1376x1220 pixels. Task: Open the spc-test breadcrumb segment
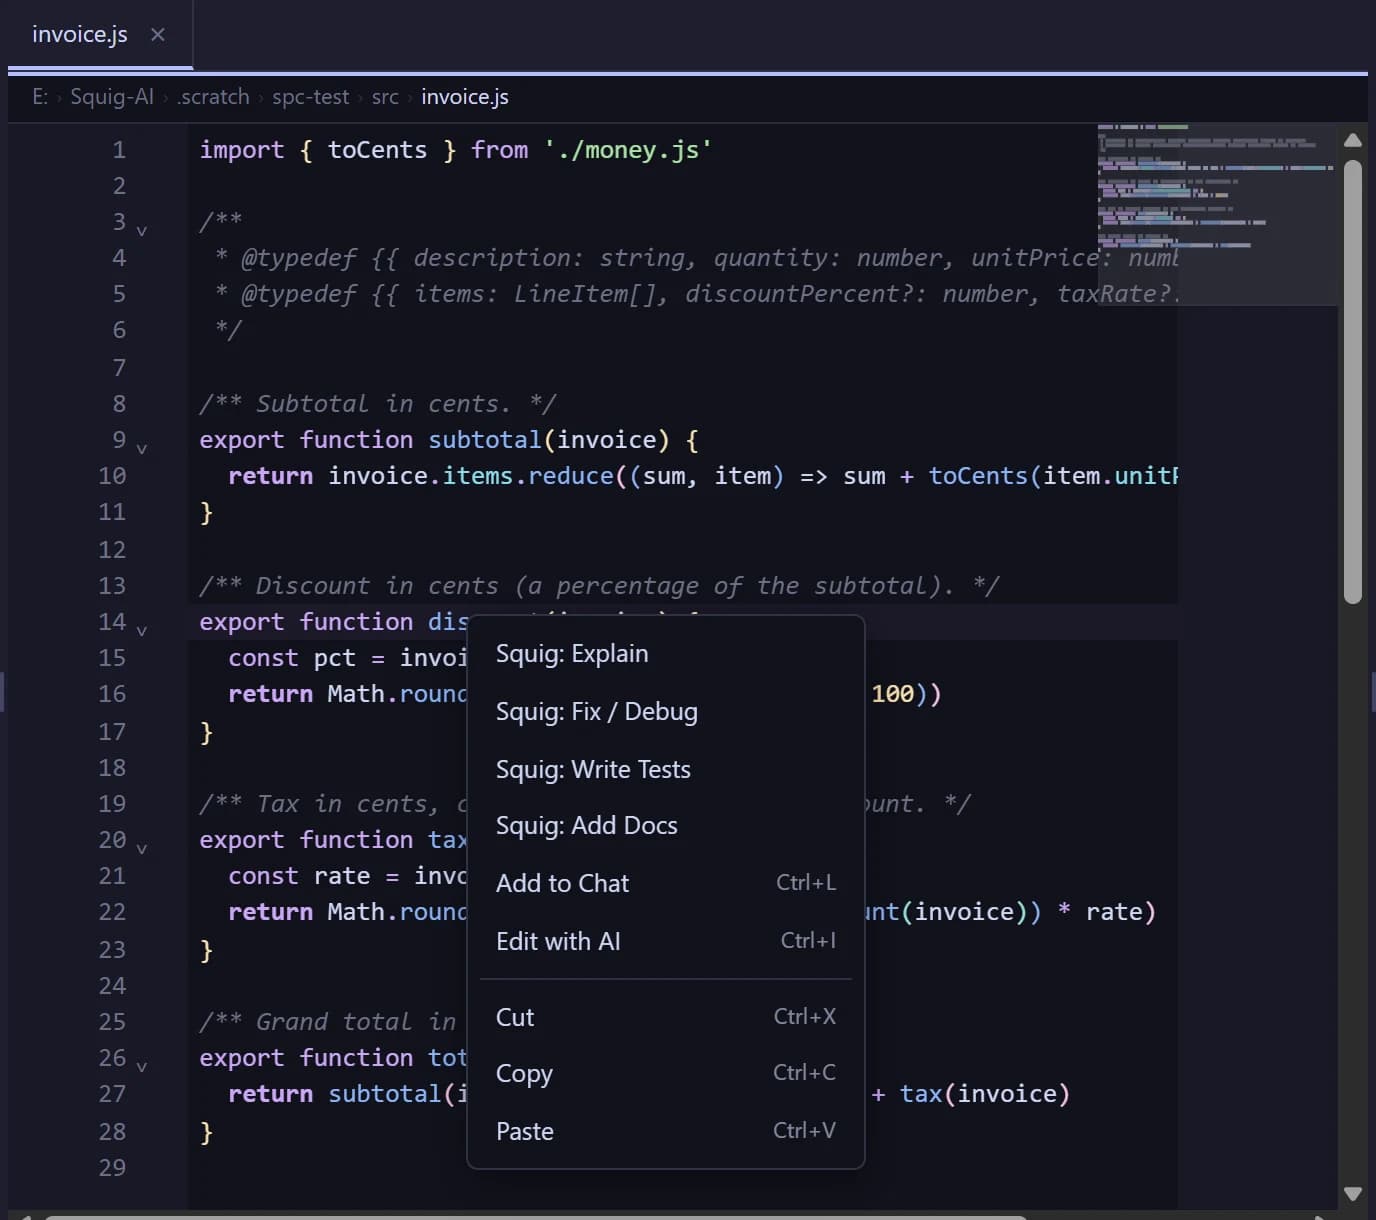click(x=310, y=97)
